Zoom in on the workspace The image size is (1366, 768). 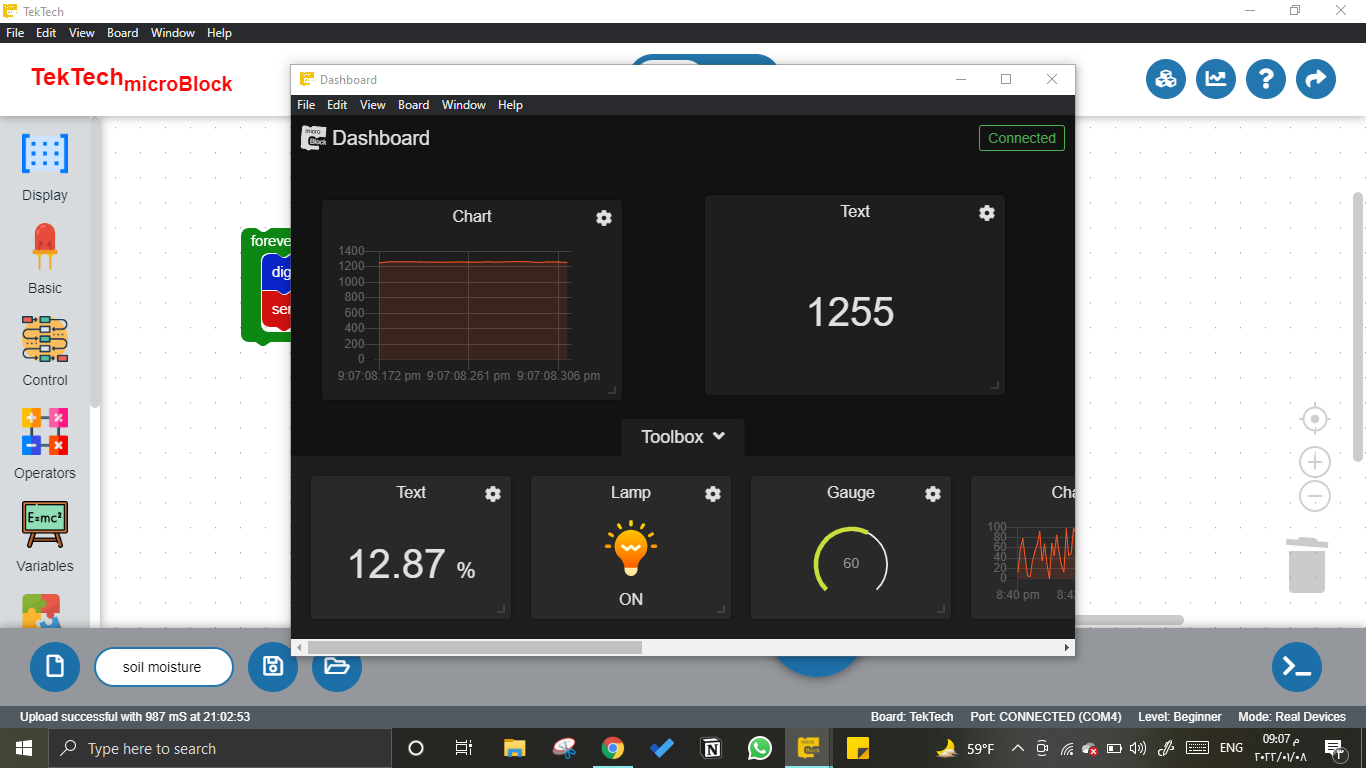click(1315, 462)
